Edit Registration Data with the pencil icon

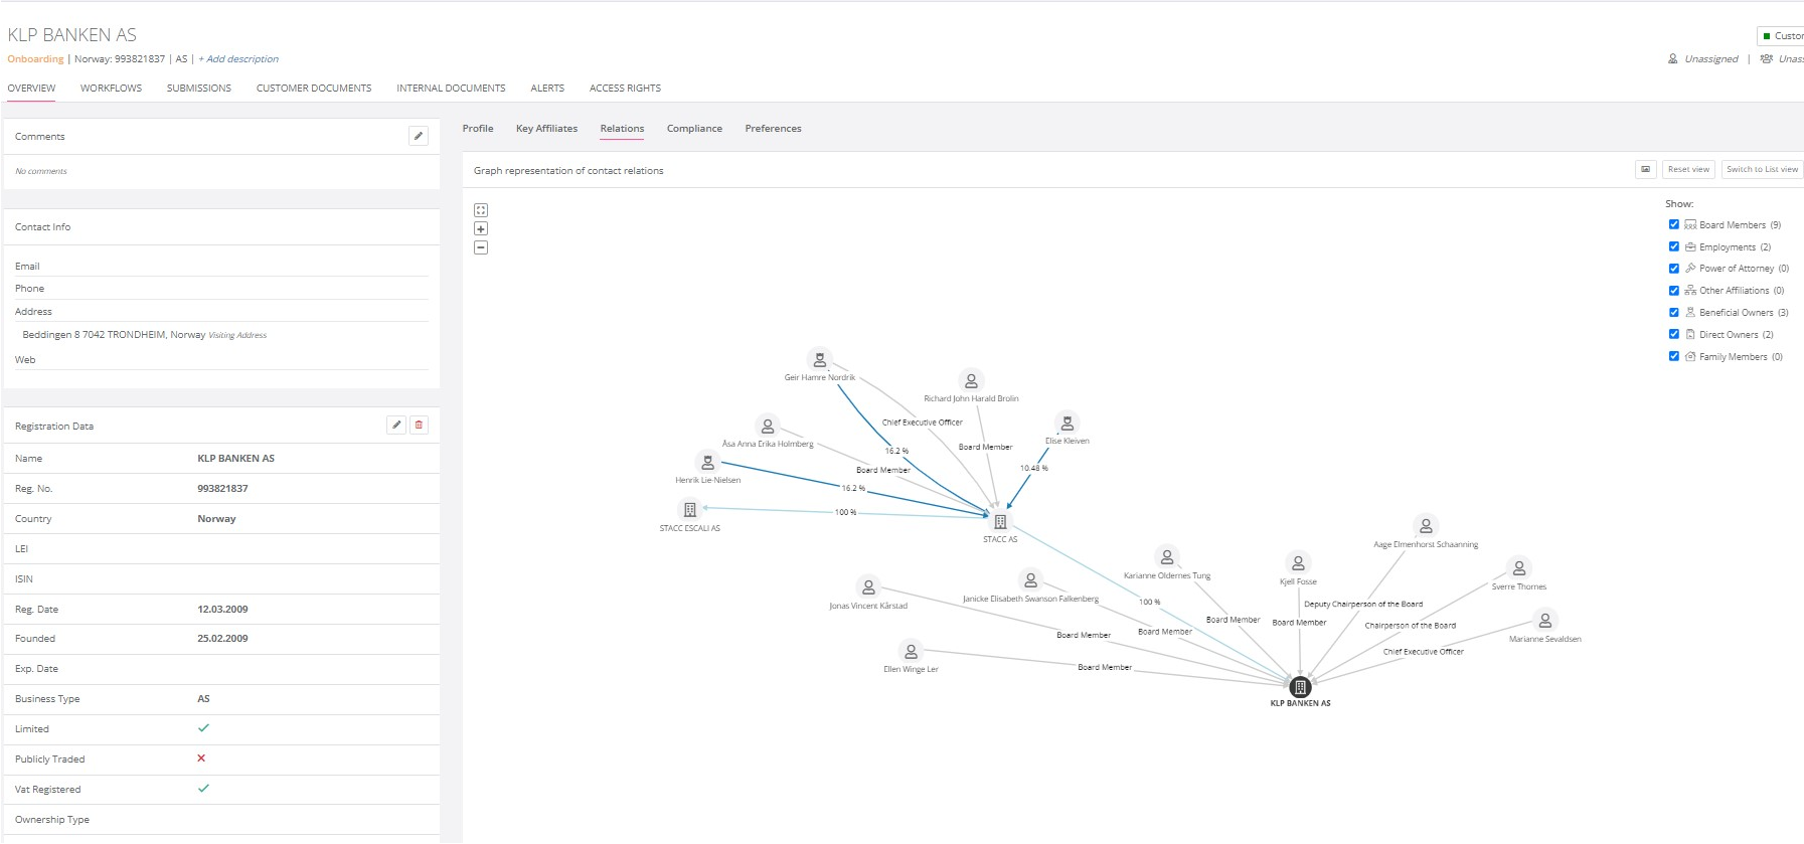tap(396, 425)
